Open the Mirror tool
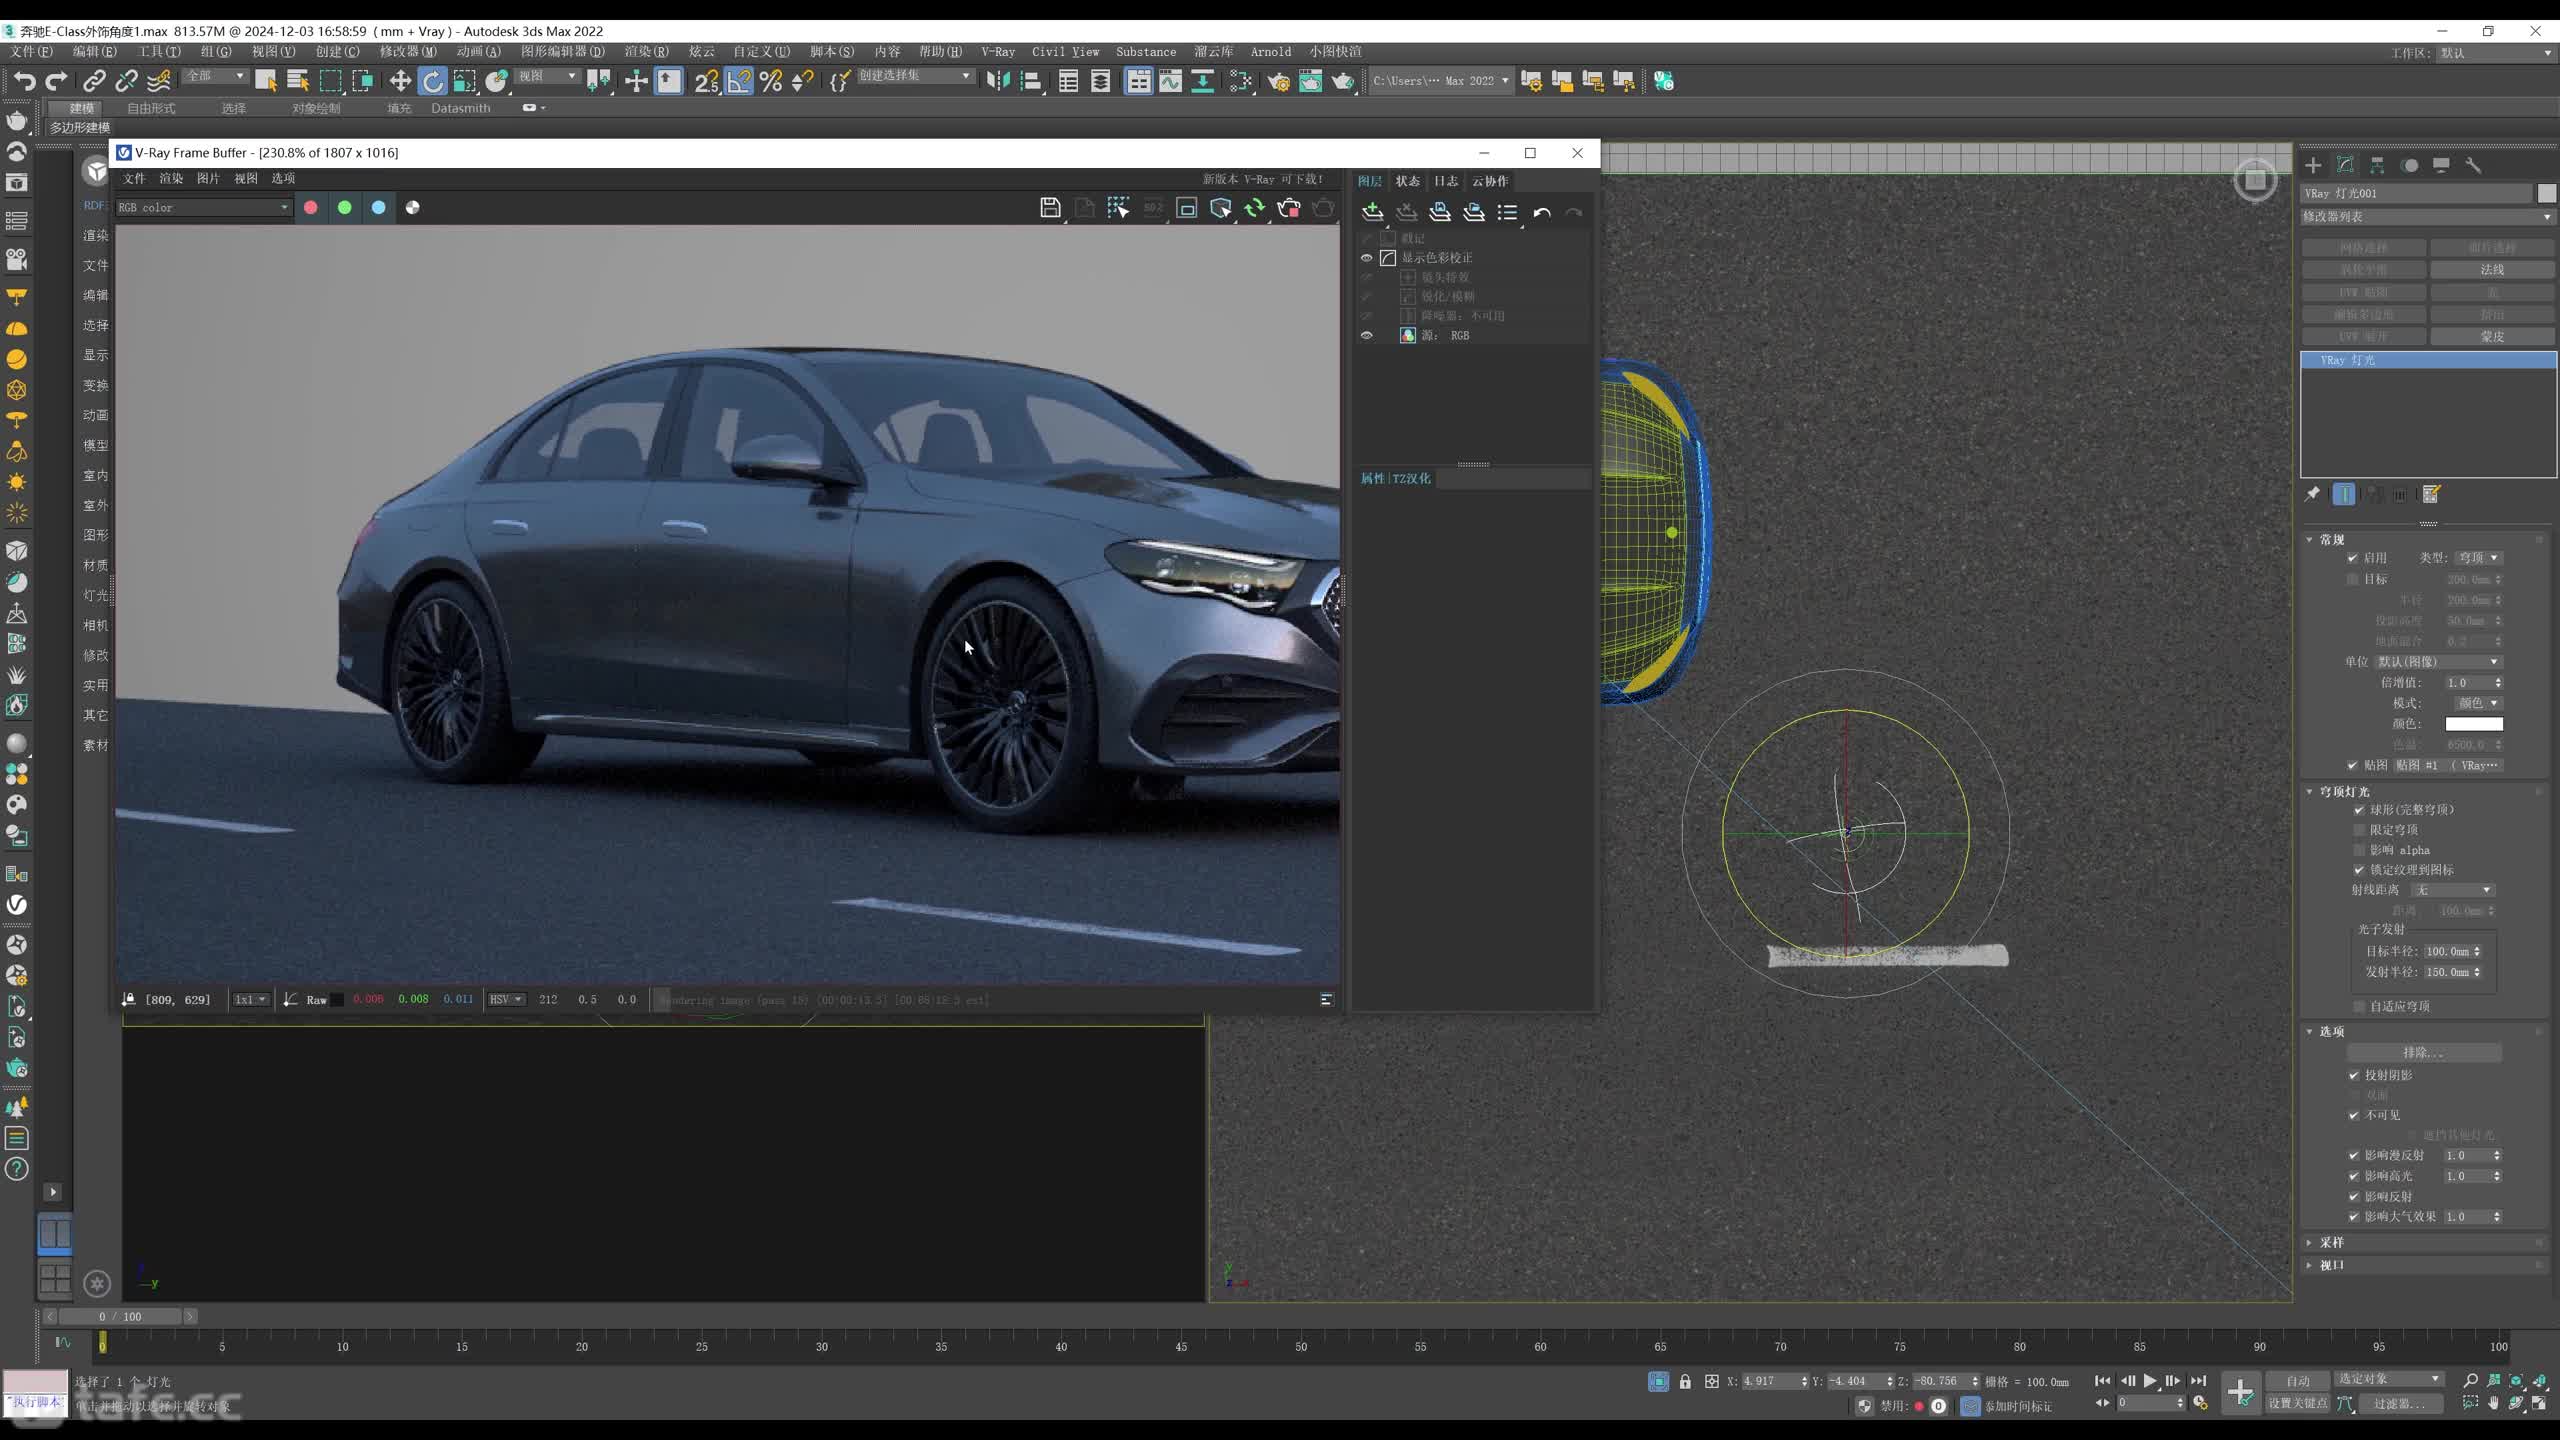This screenshot has width=2560, height=1440. (x=997, y=81)
